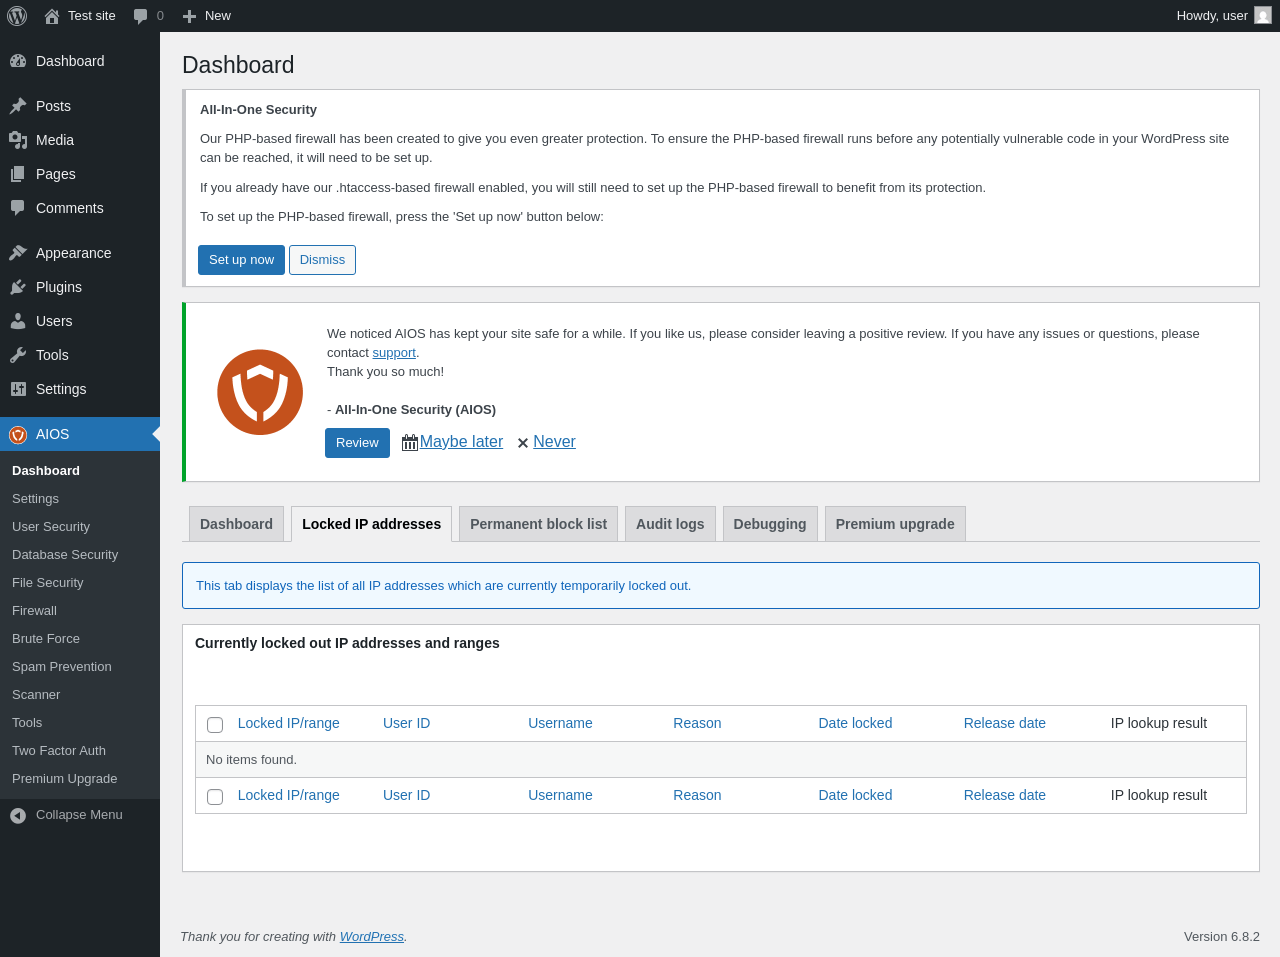Screen dimensions: 1280x957
Task: Click Howdy, user account menu
Action: (1223, 16)
